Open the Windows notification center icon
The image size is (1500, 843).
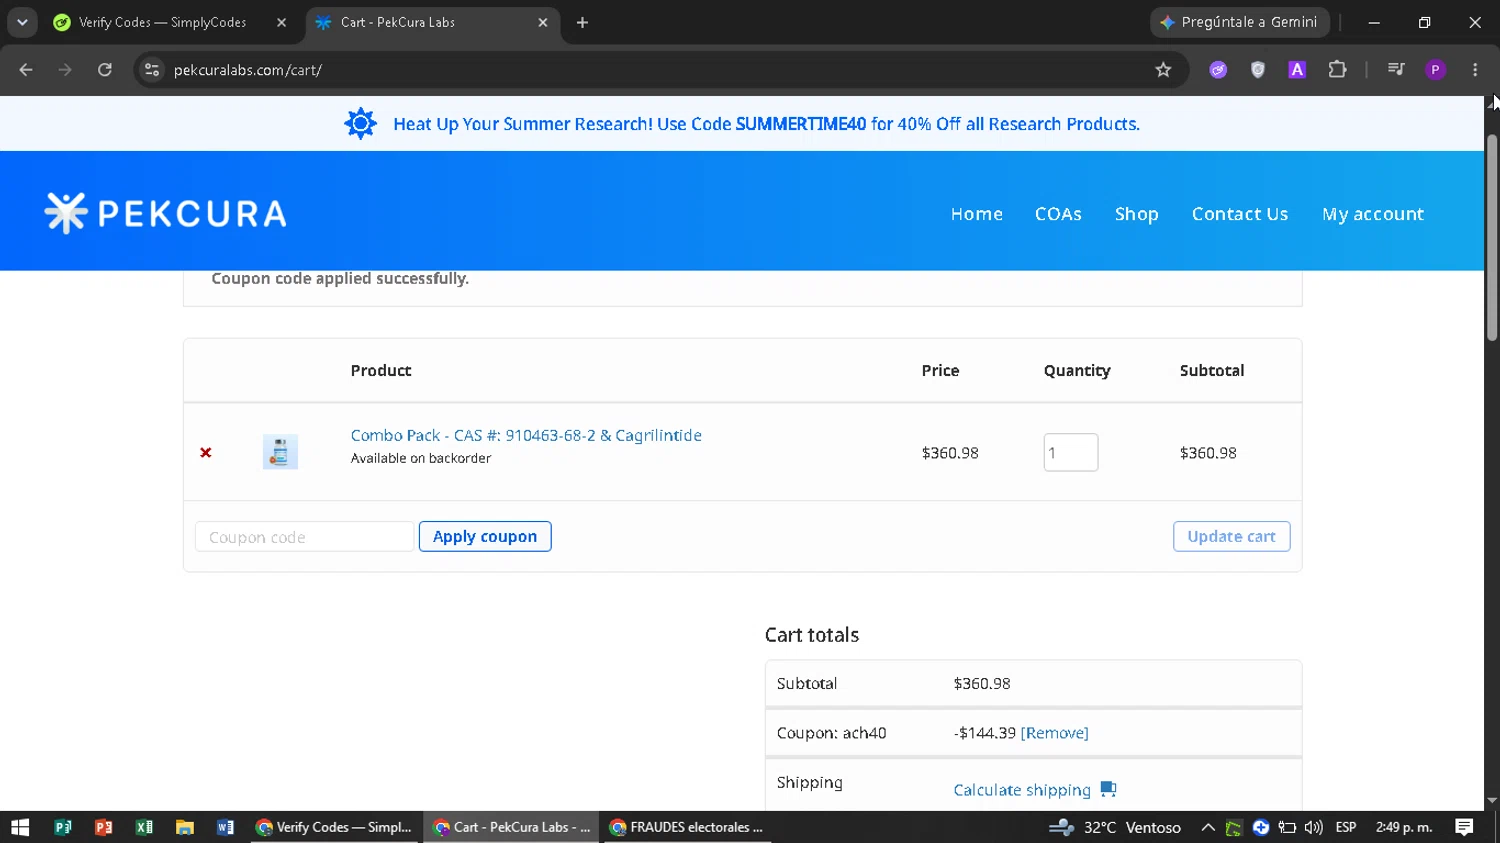click(x=1464, y=827)
